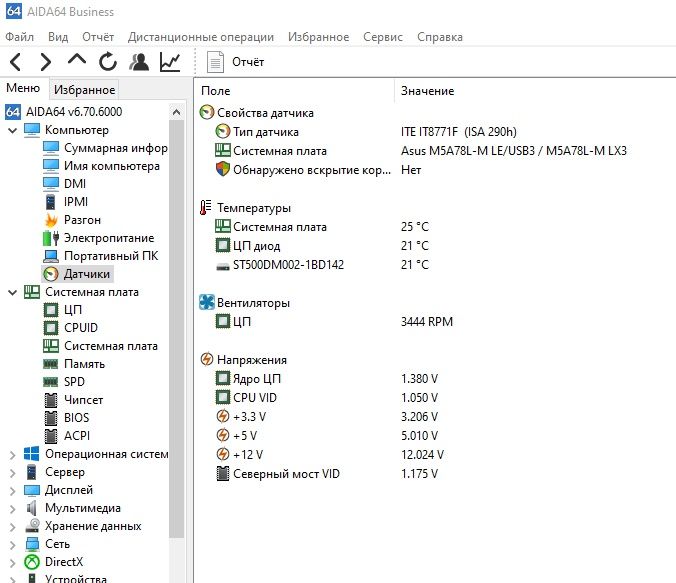The height and width of the screenshot is (583, 676).
Task: Open the SPD memory icon item
Action: (51, 382)
